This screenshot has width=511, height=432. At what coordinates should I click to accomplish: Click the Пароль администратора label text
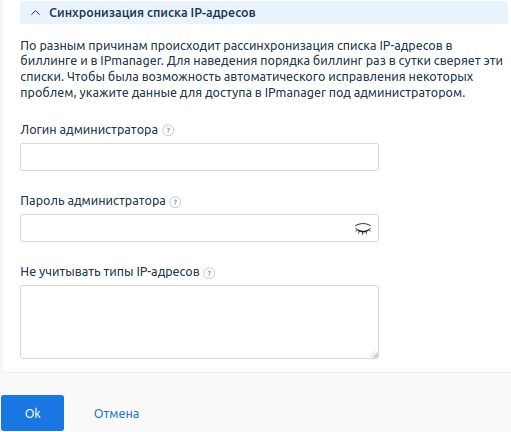(93, 201)
